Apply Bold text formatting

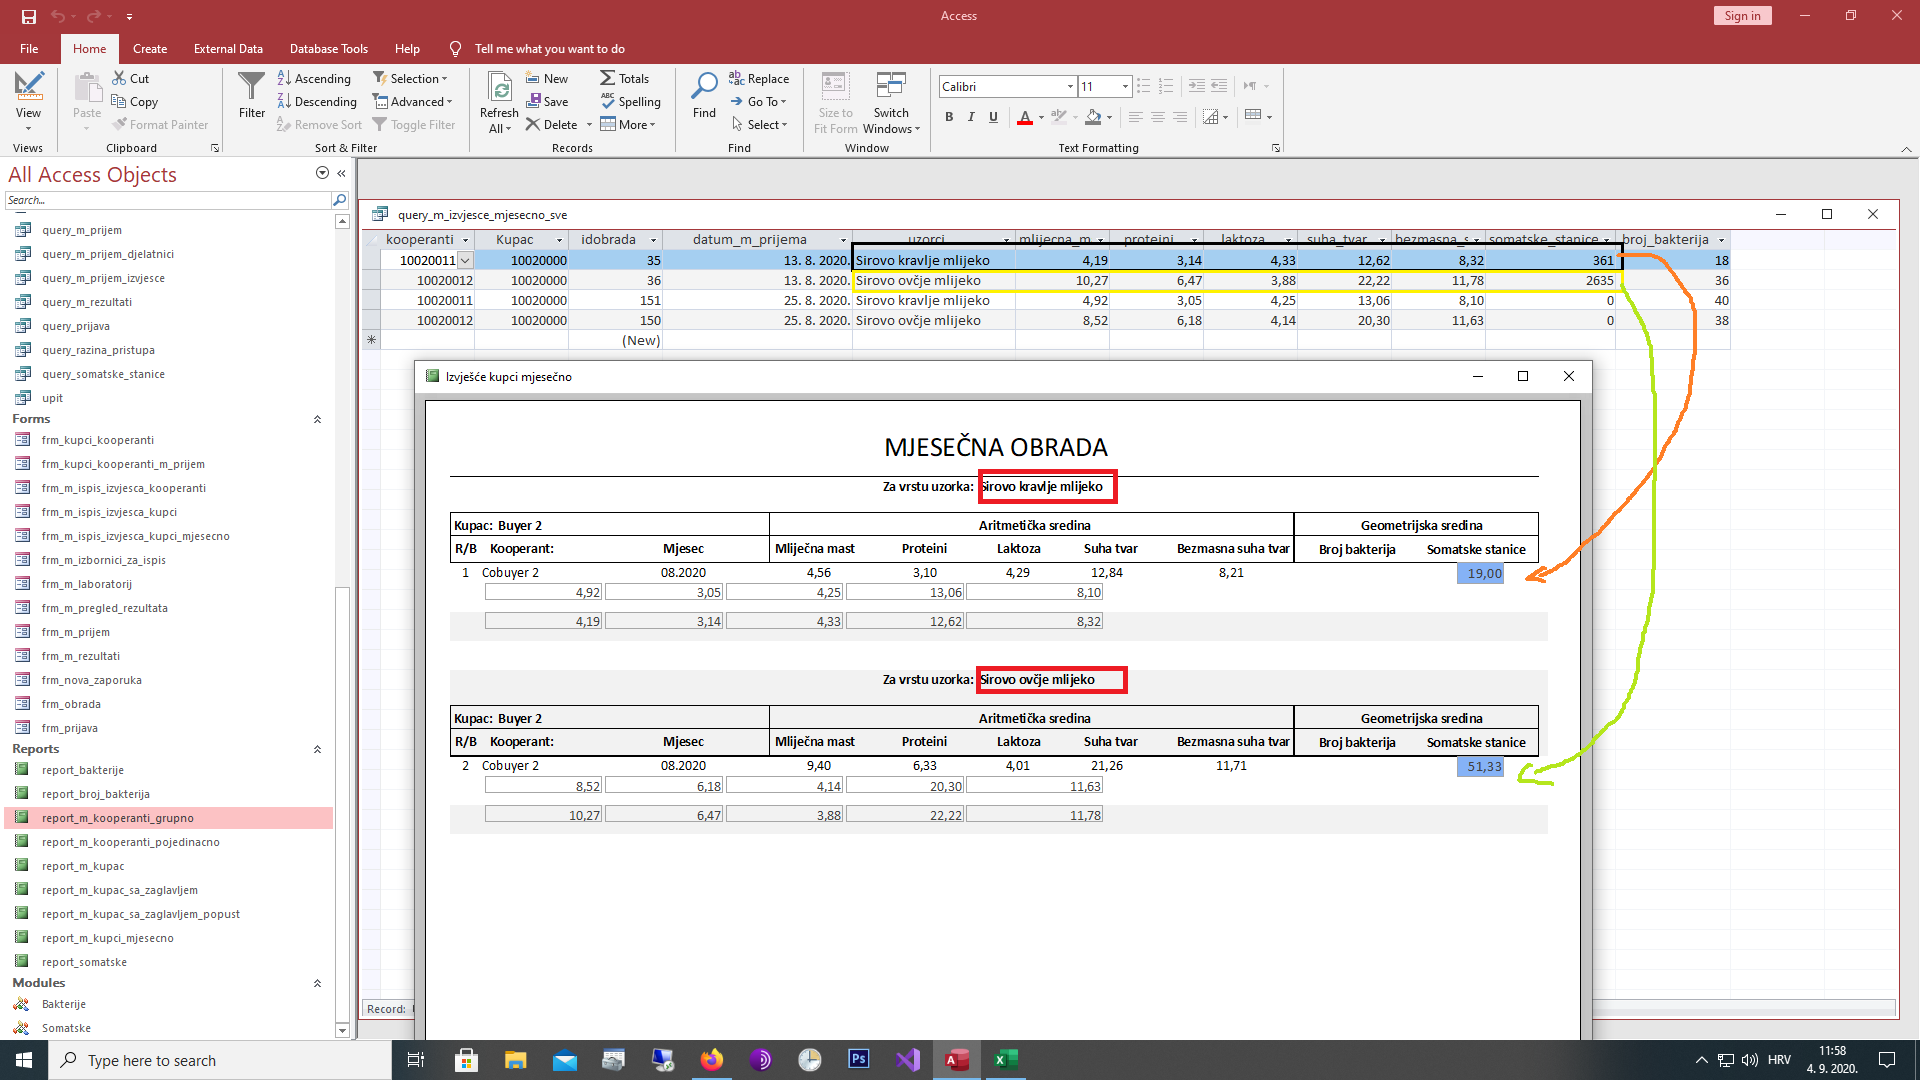click(x=949, y=117)
